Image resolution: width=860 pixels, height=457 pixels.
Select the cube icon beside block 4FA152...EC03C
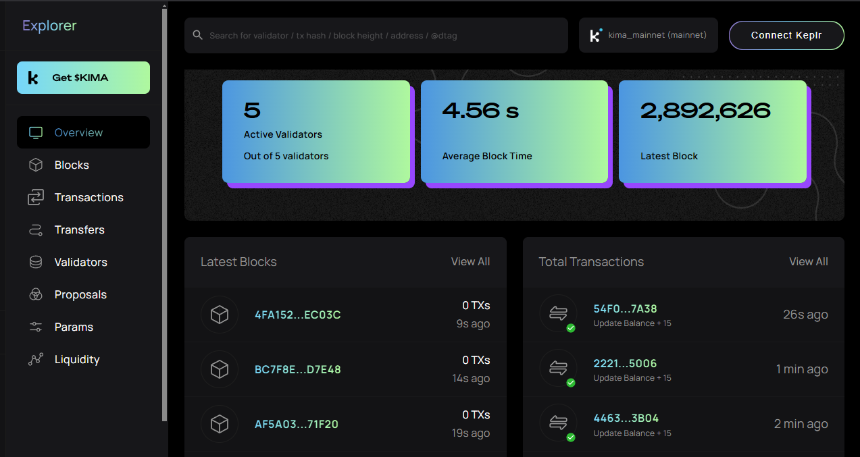(219, 314)
